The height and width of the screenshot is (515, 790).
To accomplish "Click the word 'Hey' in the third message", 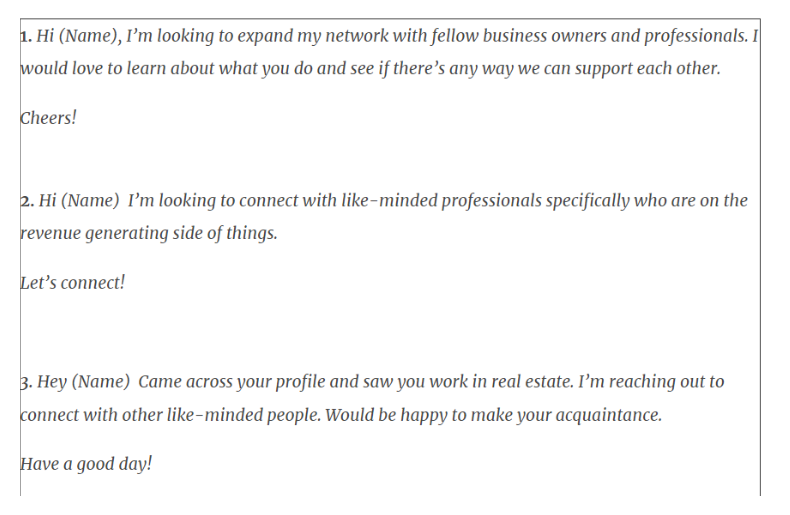I will click(52, 382).
